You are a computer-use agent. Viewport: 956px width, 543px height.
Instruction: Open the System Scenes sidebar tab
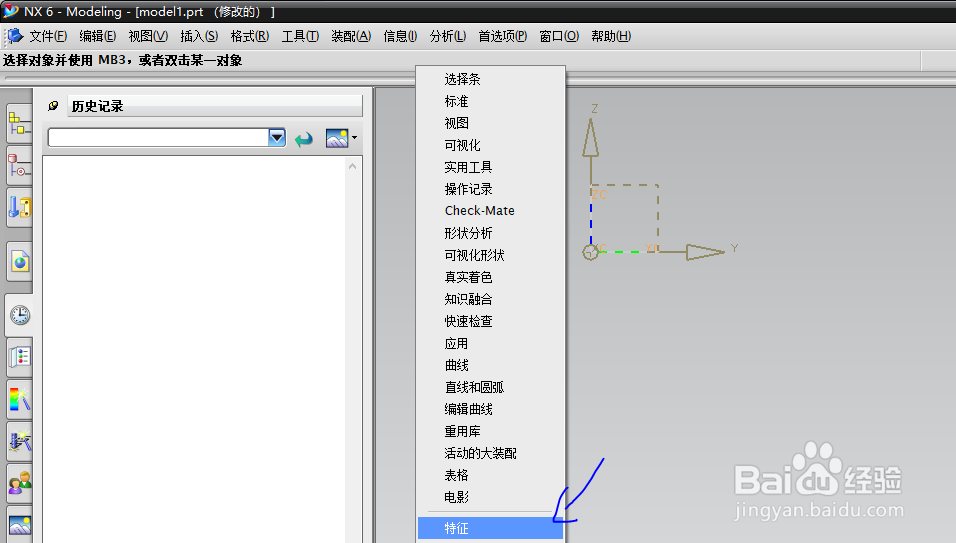click(19, 524)
